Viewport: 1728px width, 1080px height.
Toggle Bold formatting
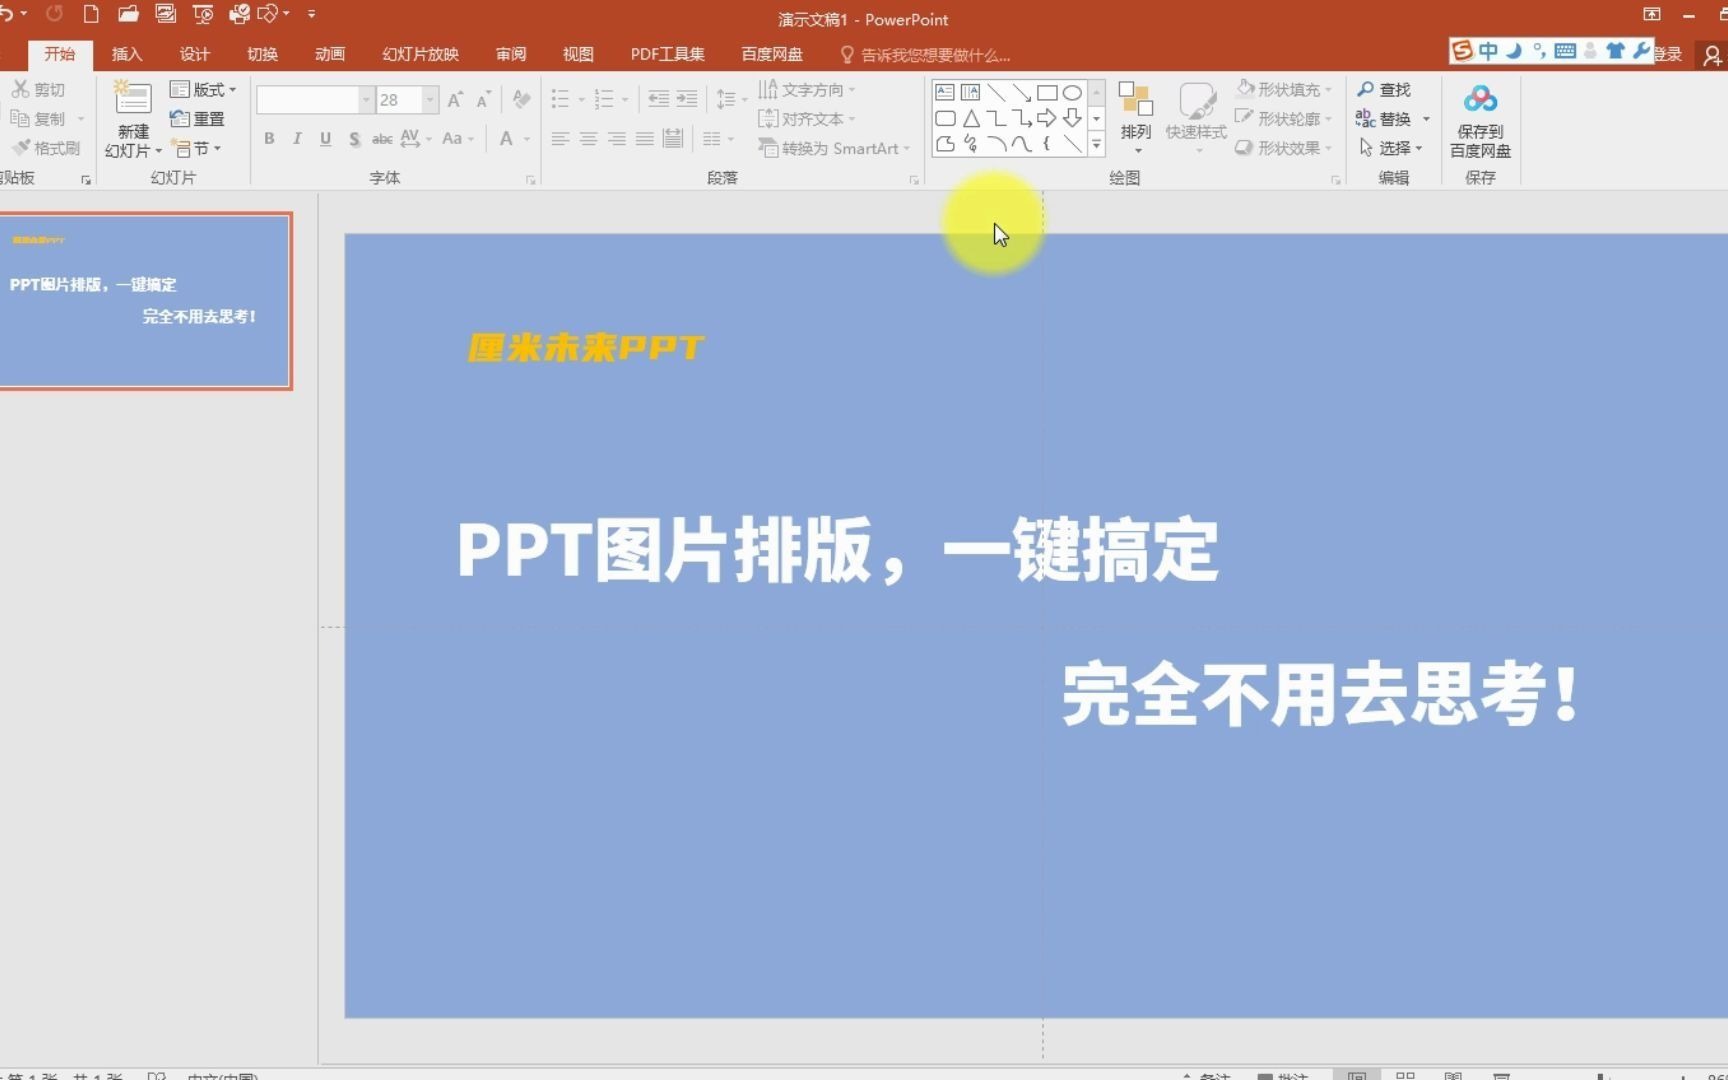tap(269, 138)
